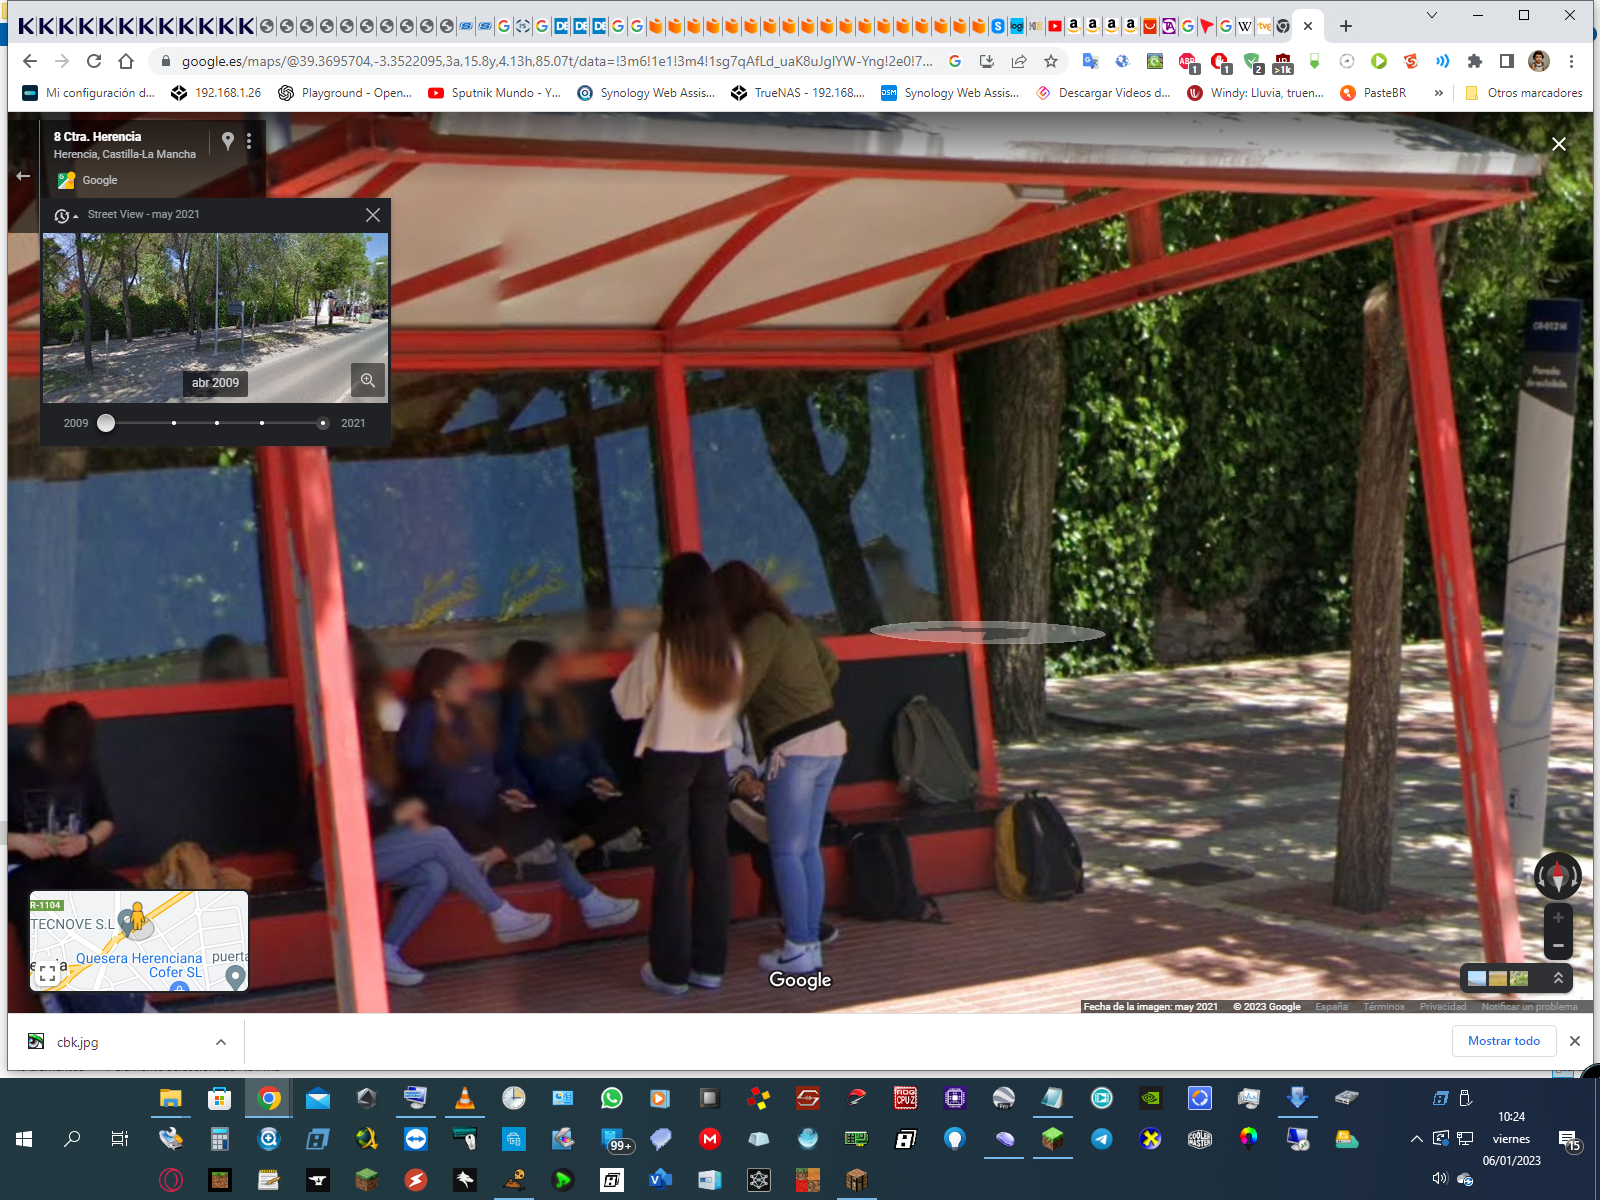Toggle the Street View time-travel history clock
Viewport: 1600px width, 1200px height.
(64, 215)
